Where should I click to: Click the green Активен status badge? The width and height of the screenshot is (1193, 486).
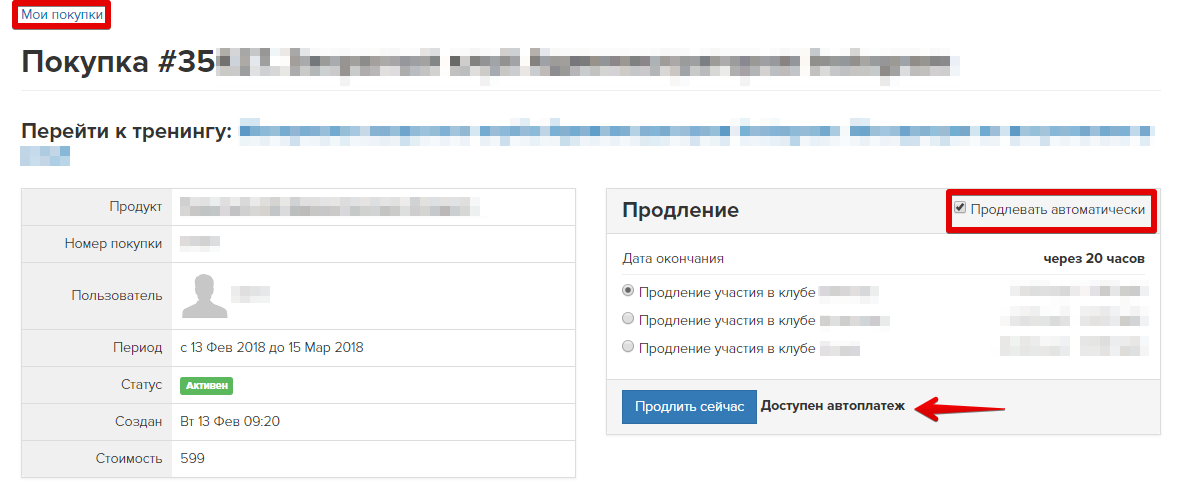click(207, 385)
